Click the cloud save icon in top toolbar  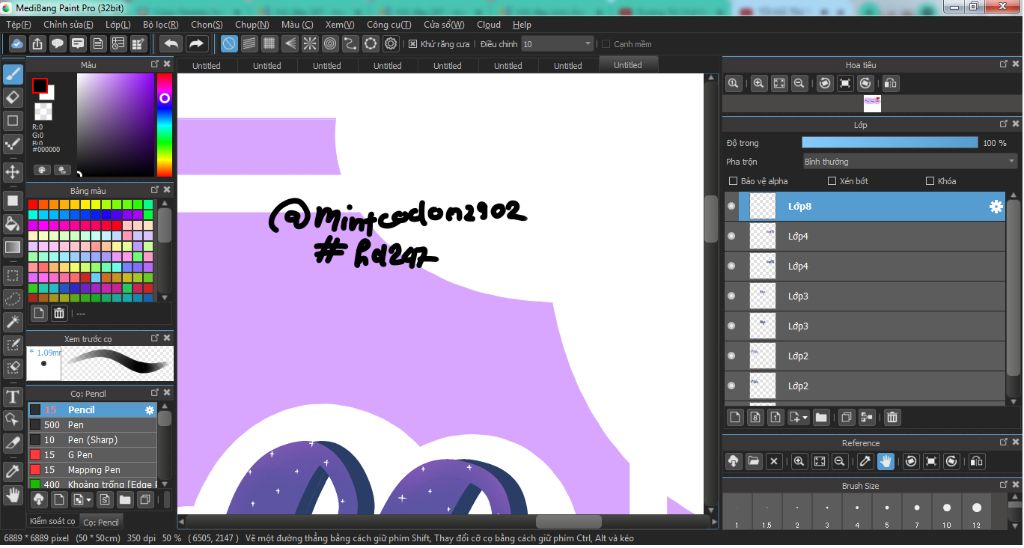pos(17,44)
